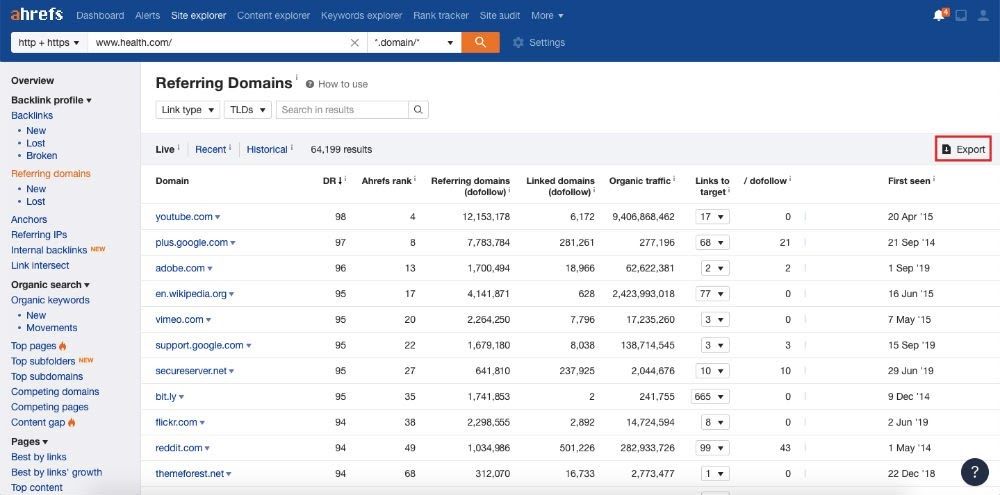1000x495 pixels.
Task: Click the help question mark bubble
Action: click(x=974, y=472)
